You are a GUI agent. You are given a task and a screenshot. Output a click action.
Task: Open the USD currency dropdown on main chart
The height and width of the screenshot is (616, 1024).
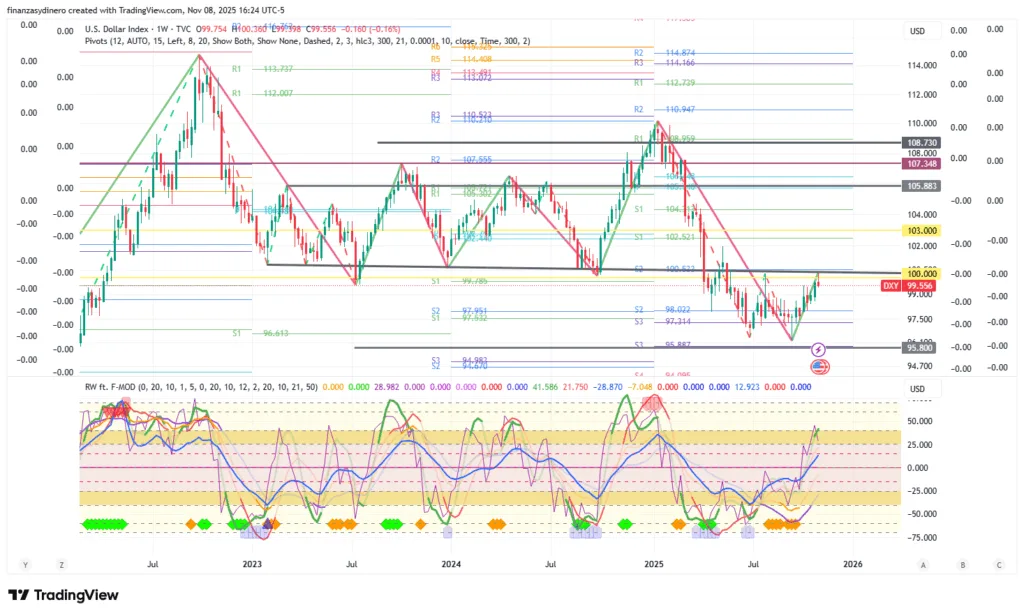[918, 32]
